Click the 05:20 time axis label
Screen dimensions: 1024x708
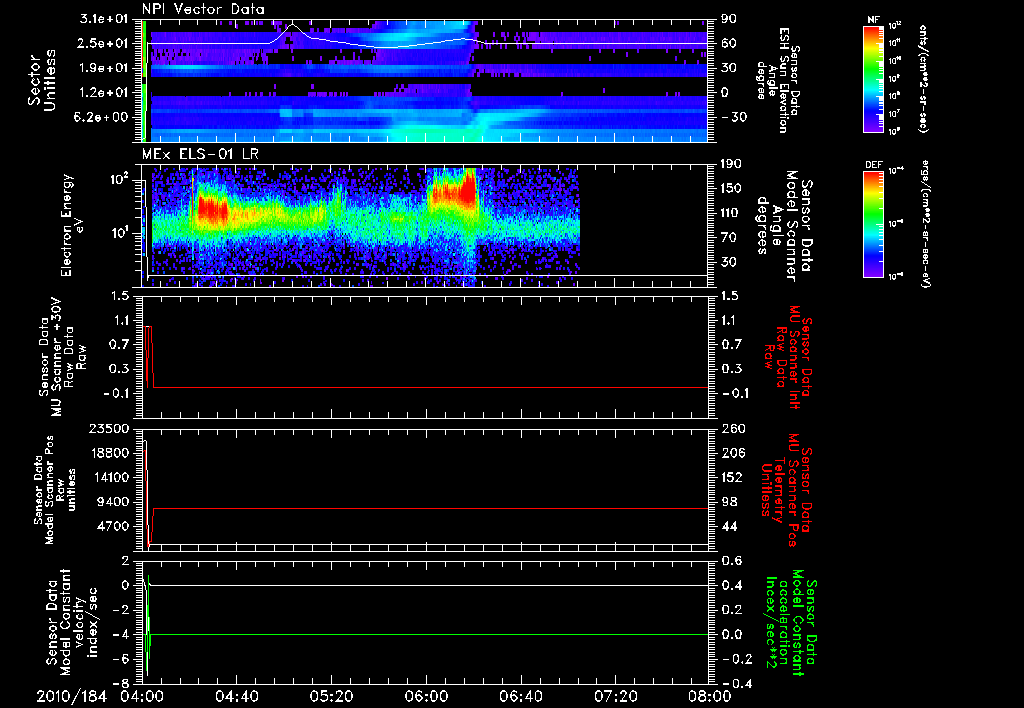(331, 696)
